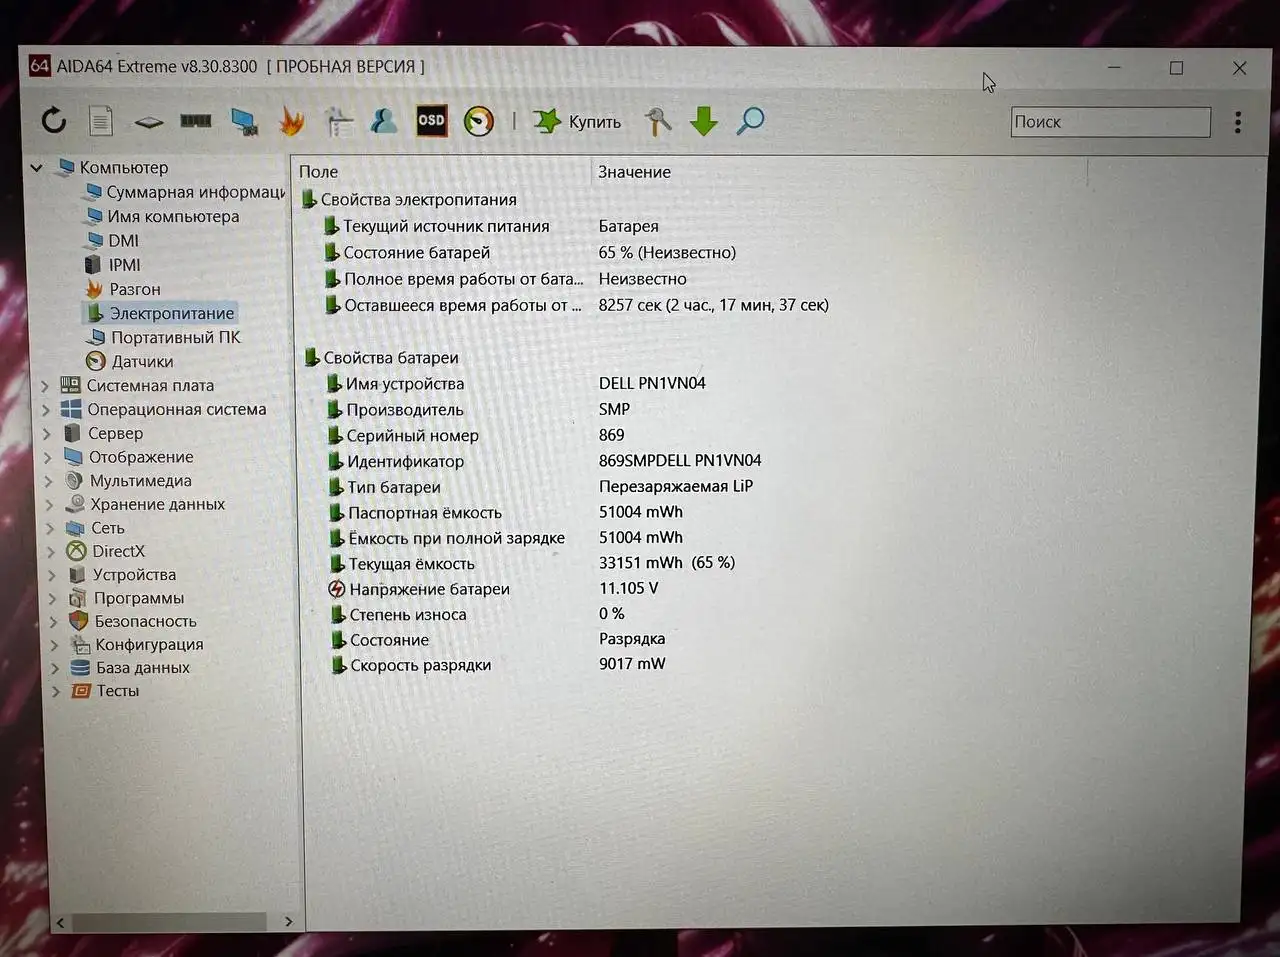Open the OSD panel icon
Viewport: 1280px width, 957px height.
pos(431,121)
